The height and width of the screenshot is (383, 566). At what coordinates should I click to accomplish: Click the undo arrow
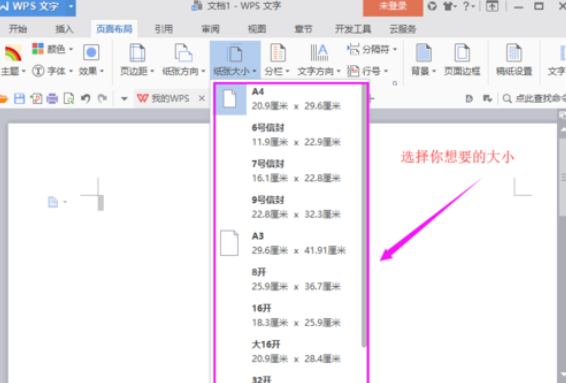pyautogui.click(x=86, y=98)
